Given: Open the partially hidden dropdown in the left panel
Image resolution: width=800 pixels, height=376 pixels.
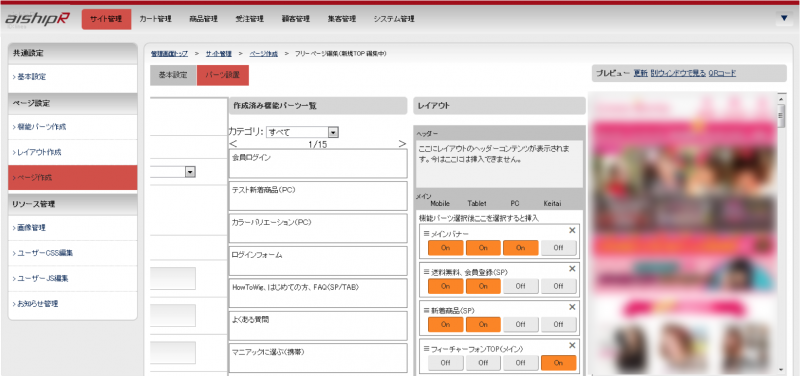Looking at the screenshot, I should point(173,172).
